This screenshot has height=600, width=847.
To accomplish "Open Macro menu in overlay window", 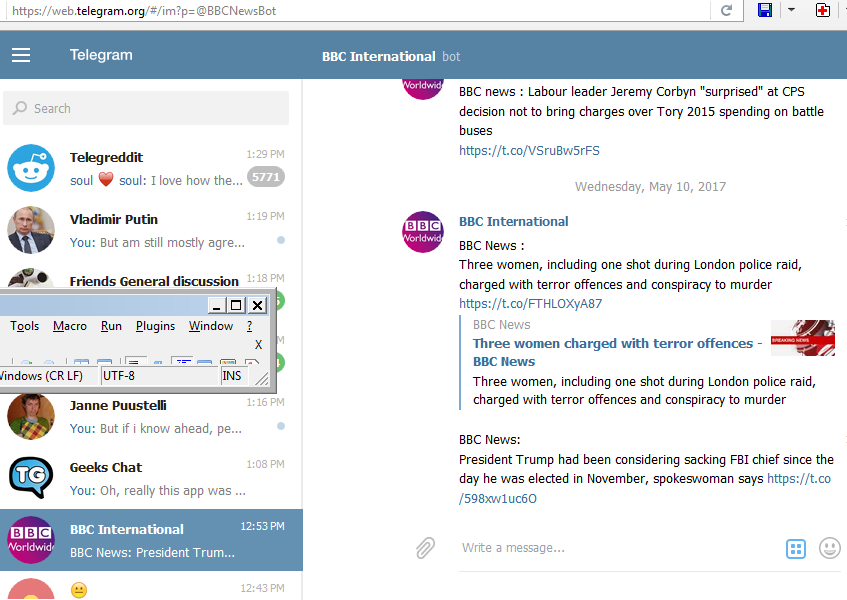I will [70, 326].
